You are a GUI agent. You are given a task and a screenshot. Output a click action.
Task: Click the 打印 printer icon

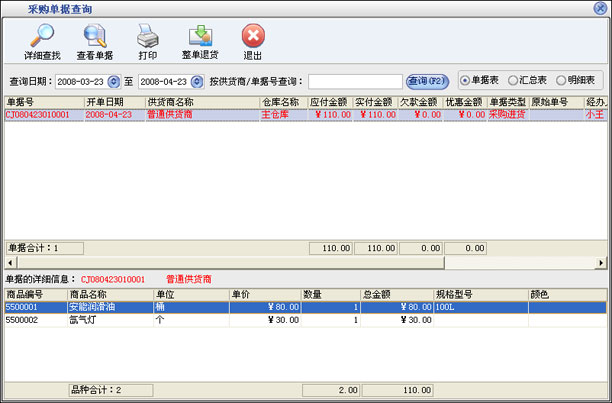[147, 37]
